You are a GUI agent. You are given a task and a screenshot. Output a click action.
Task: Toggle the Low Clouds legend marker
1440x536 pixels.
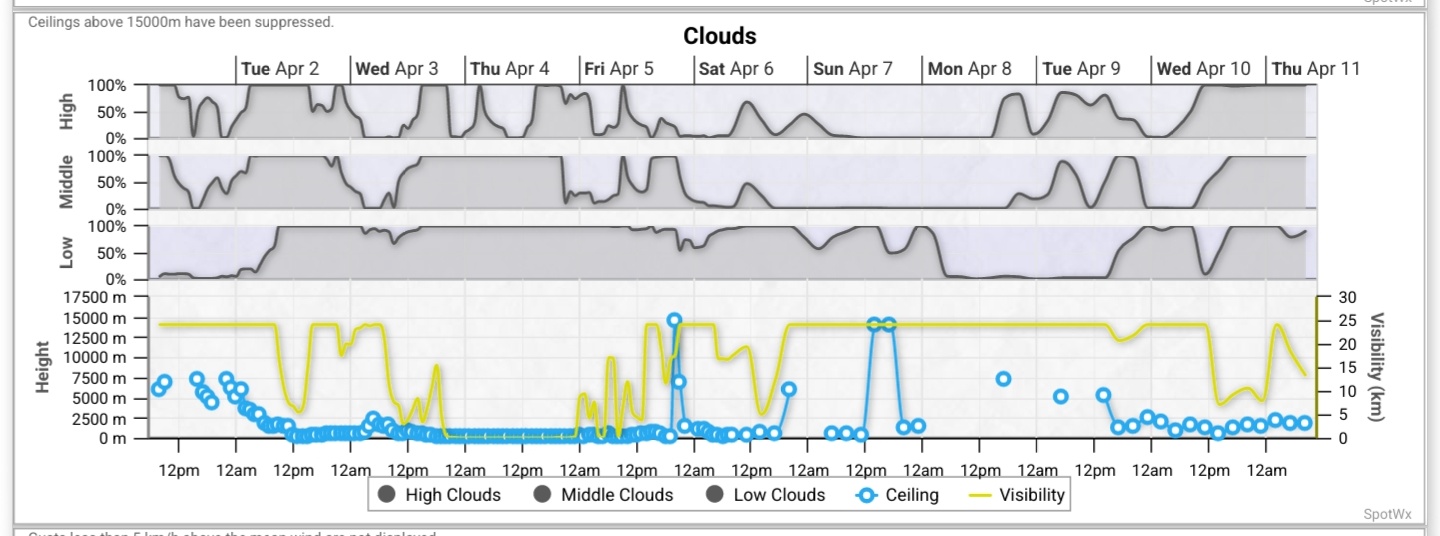pyautogui.click(x=715, y=494)
